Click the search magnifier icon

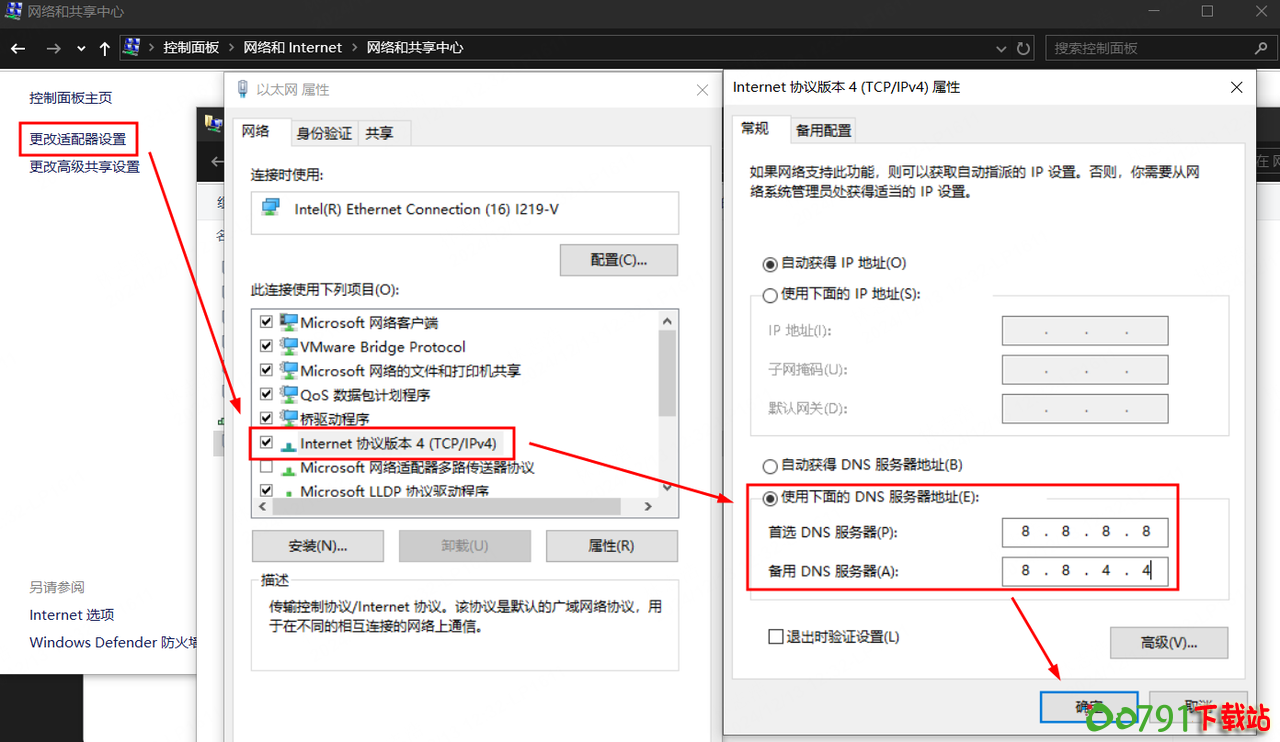tap(1261, 48)
